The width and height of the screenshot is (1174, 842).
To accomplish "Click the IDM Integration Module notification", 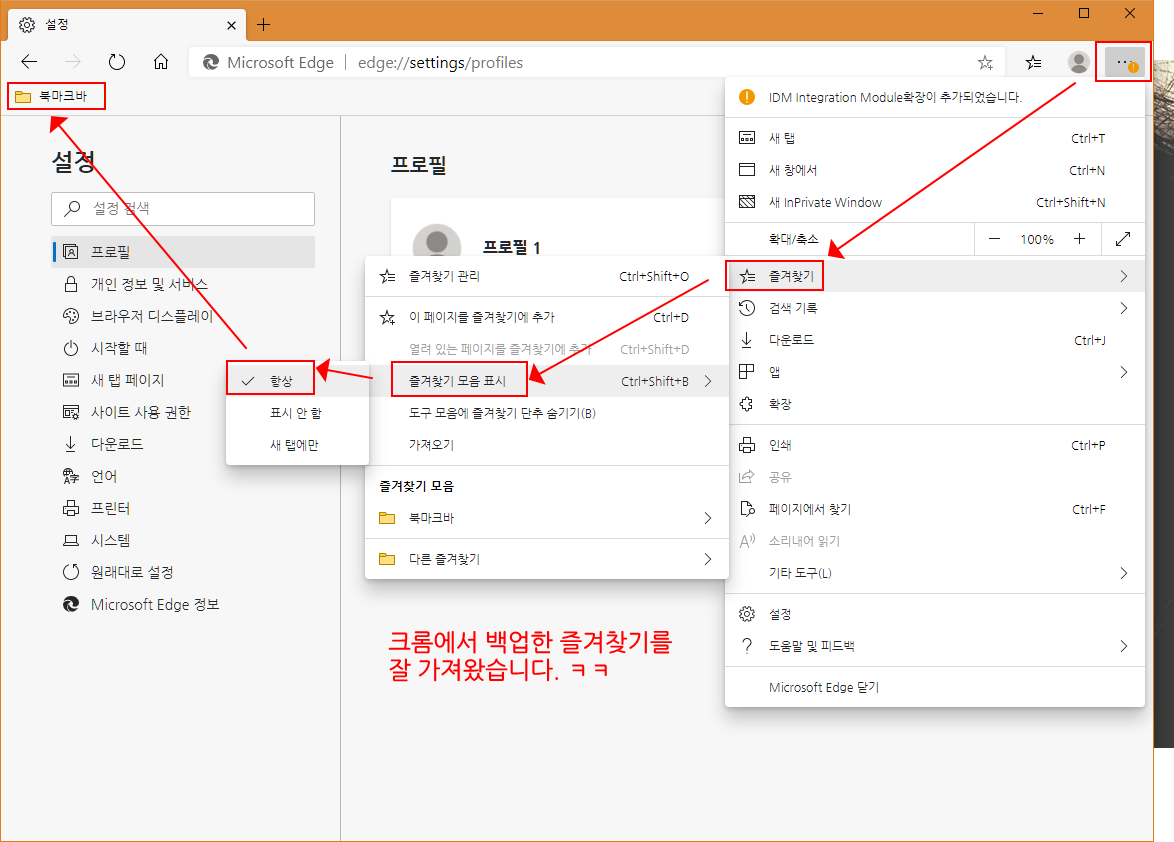I will [x=934, y=97].
